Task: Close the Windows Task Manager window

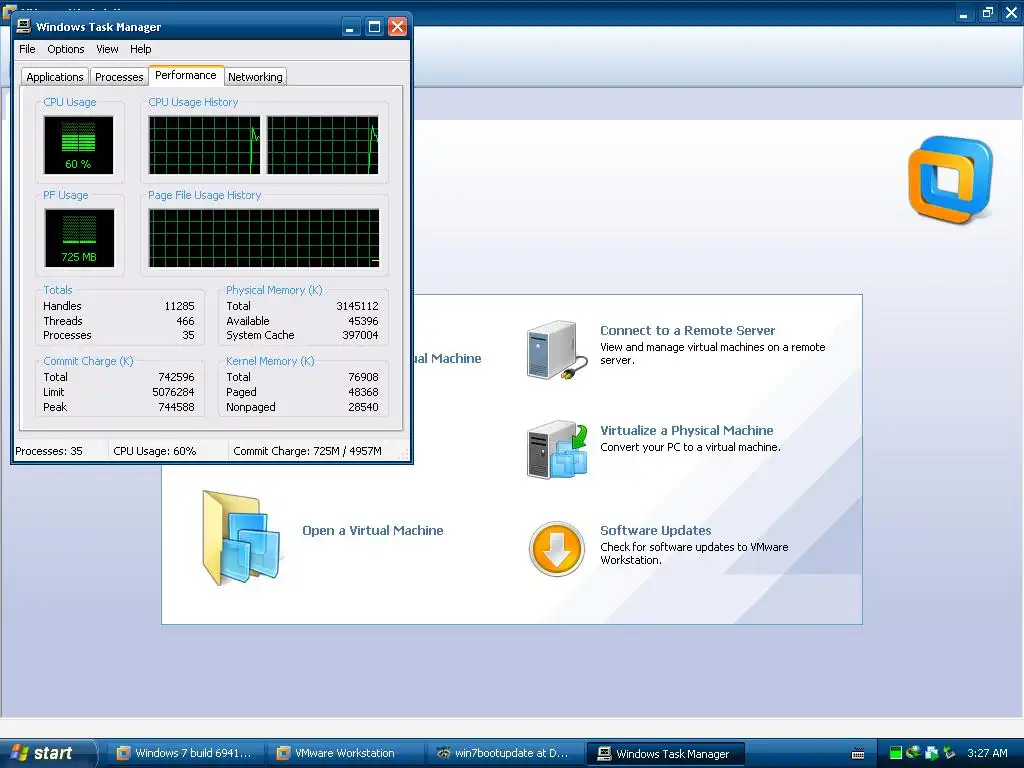Action: (x=397, y=27)
